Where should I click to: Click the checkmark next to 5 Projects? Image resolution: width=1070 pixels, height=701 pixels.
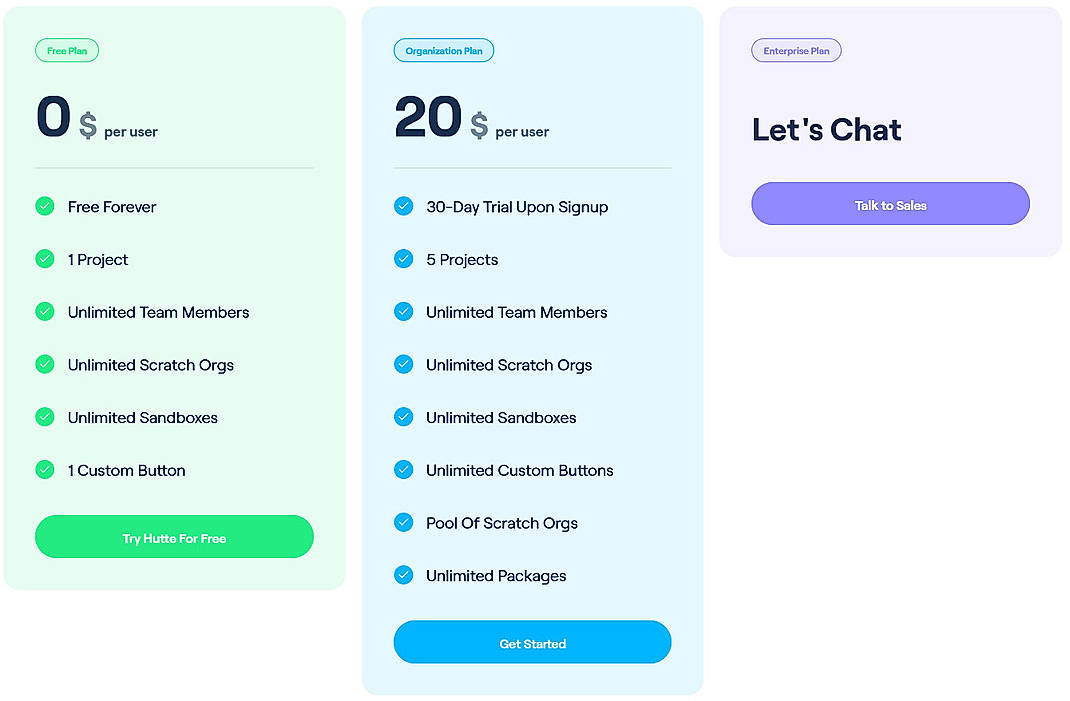[403, 259]
